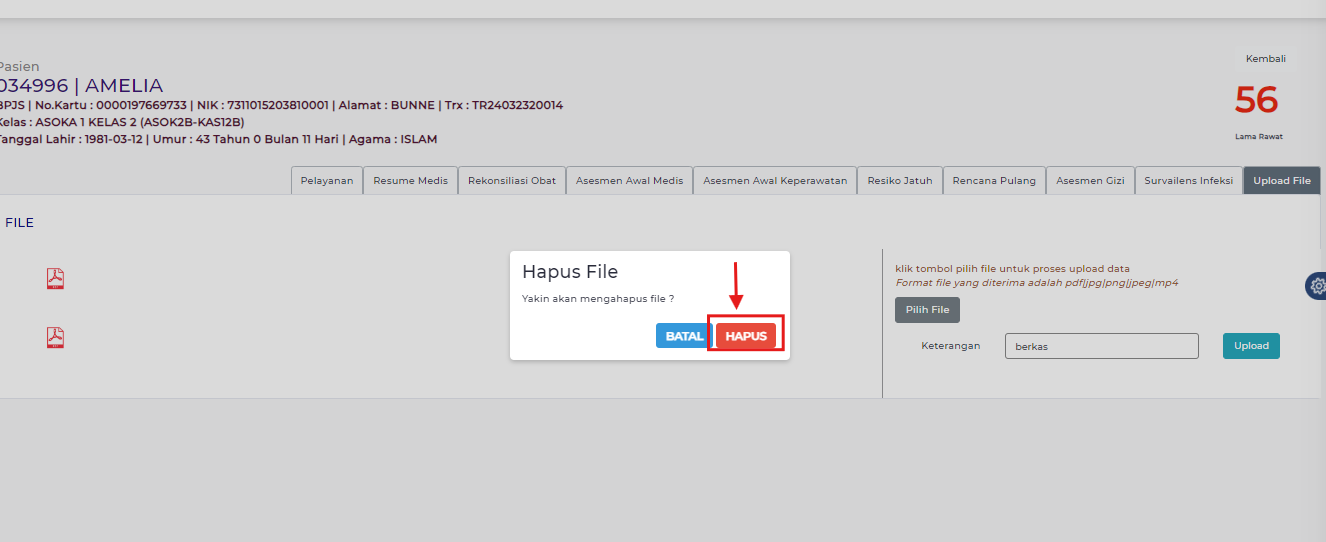Go to the Survailens Infeksi tab
The height and width of the screenshot is (542, 1326).
pyautogui.click(x=1189, y=181)
